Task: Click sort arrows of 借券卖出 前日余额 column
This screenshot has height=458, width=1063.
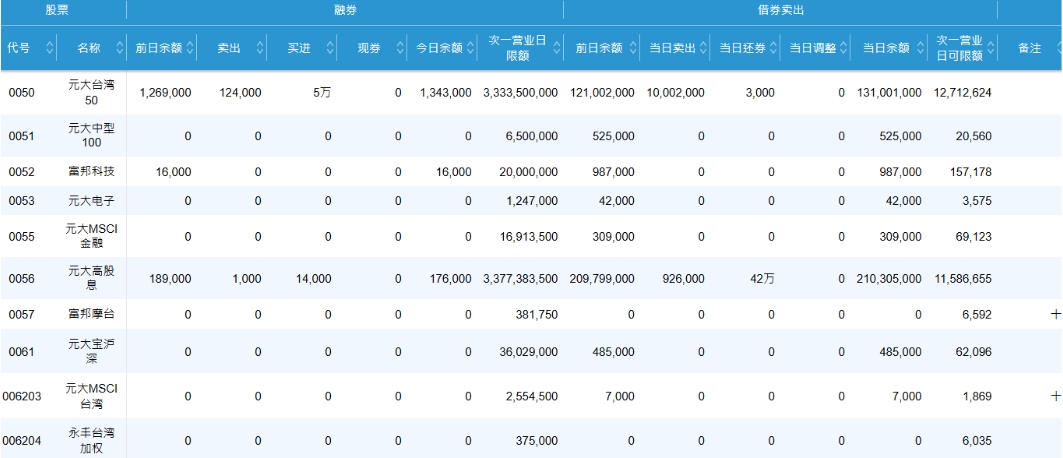Action: pyautogui.click(x=633, y=48)
